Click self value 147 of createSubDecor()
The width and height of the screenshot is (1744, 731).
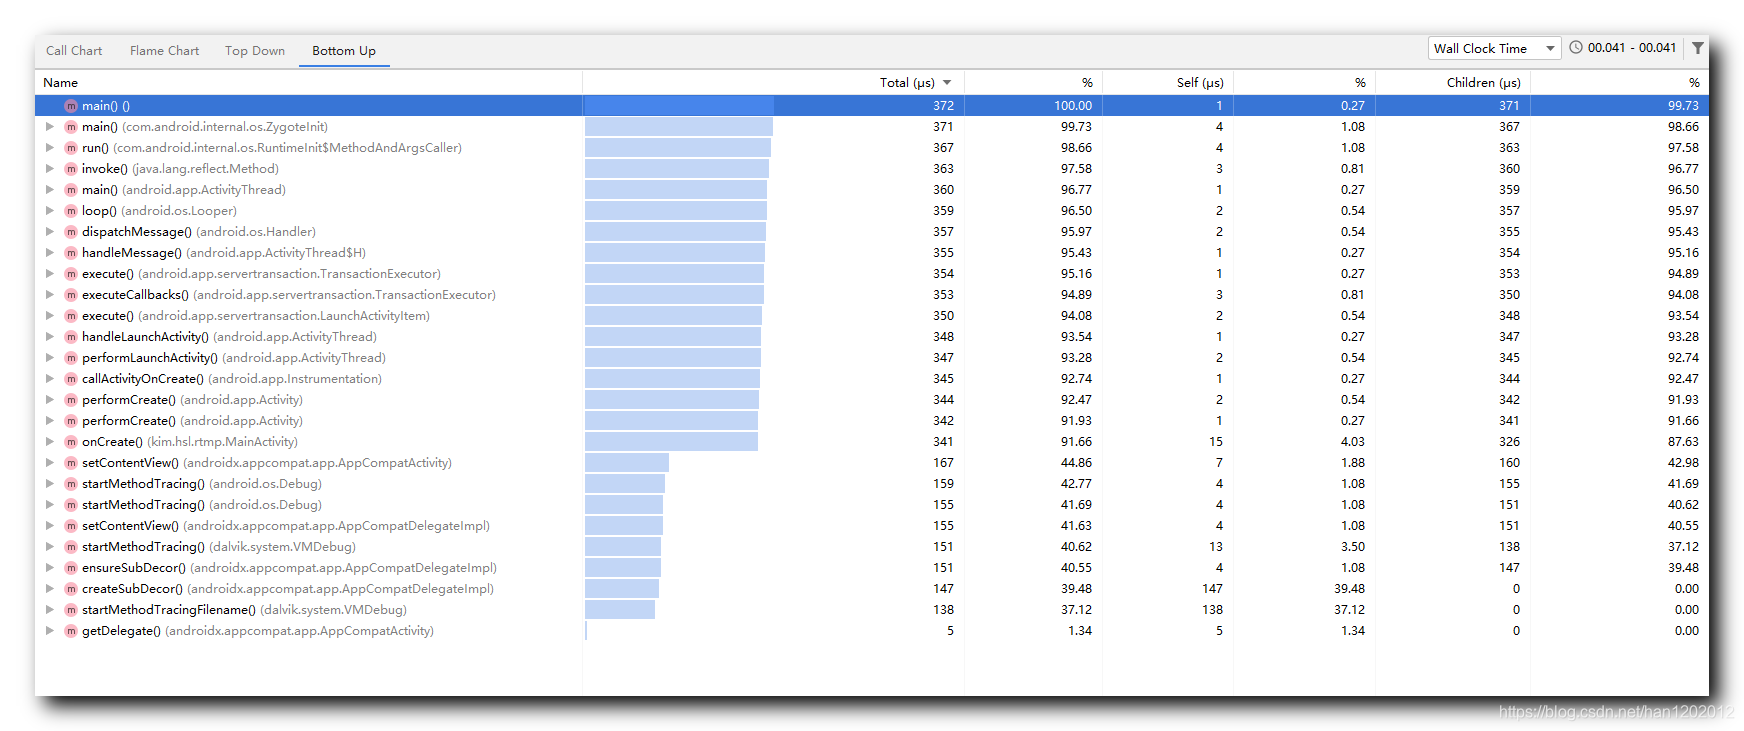[x=1212, y=589]
